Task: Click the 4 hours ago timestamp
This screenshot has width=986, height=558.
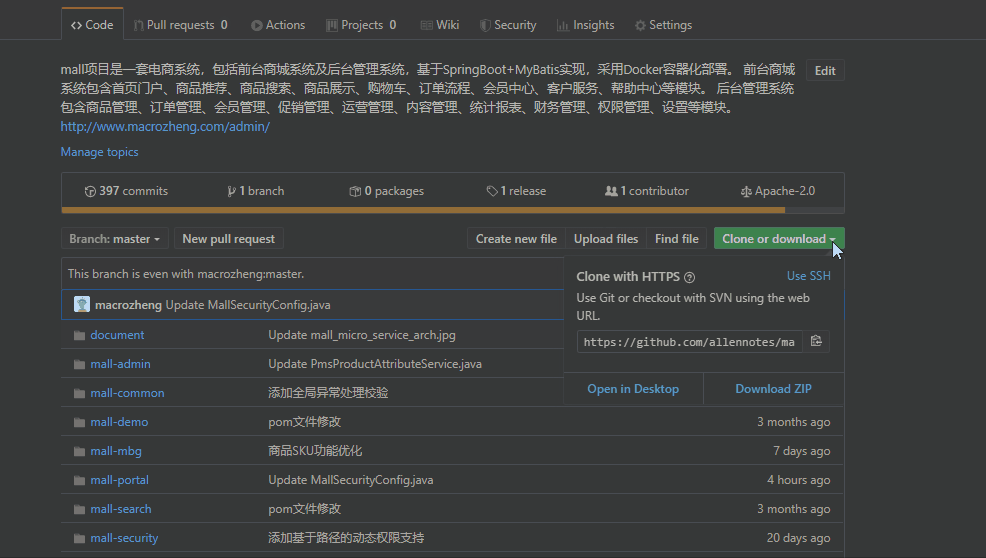Action: coord(798,480)
